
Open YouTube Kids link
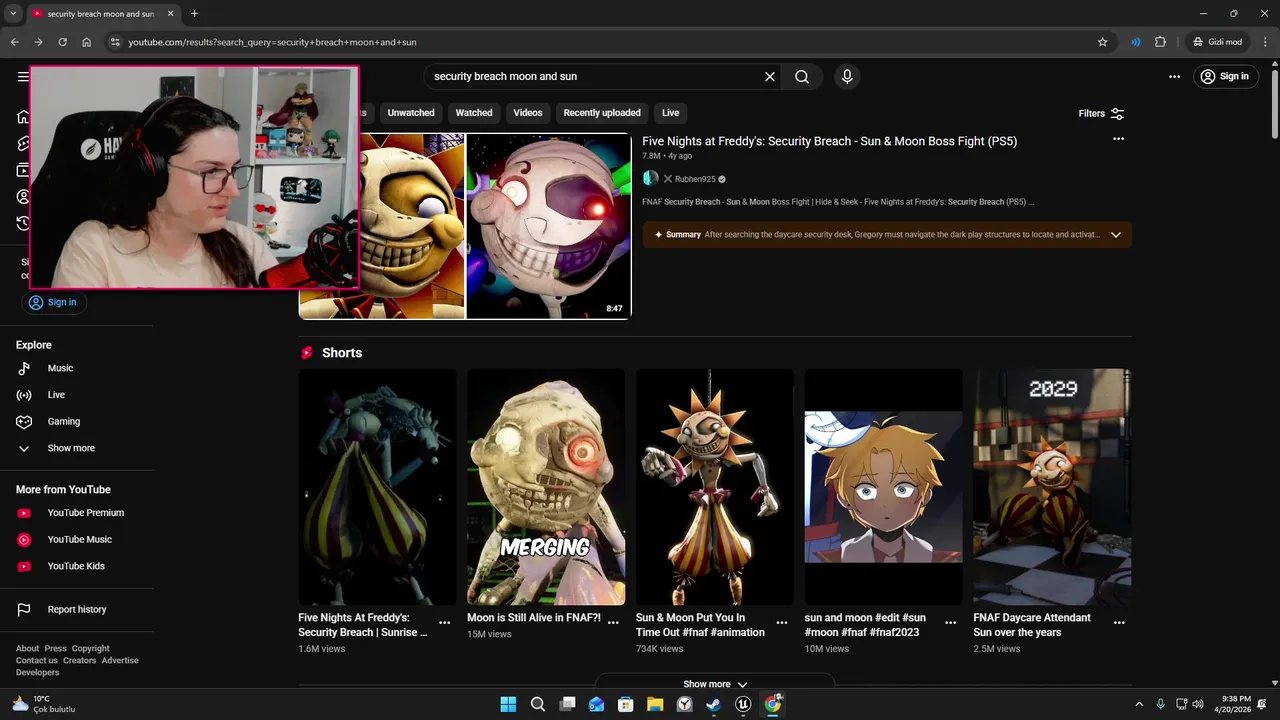[x=77, y=566]
